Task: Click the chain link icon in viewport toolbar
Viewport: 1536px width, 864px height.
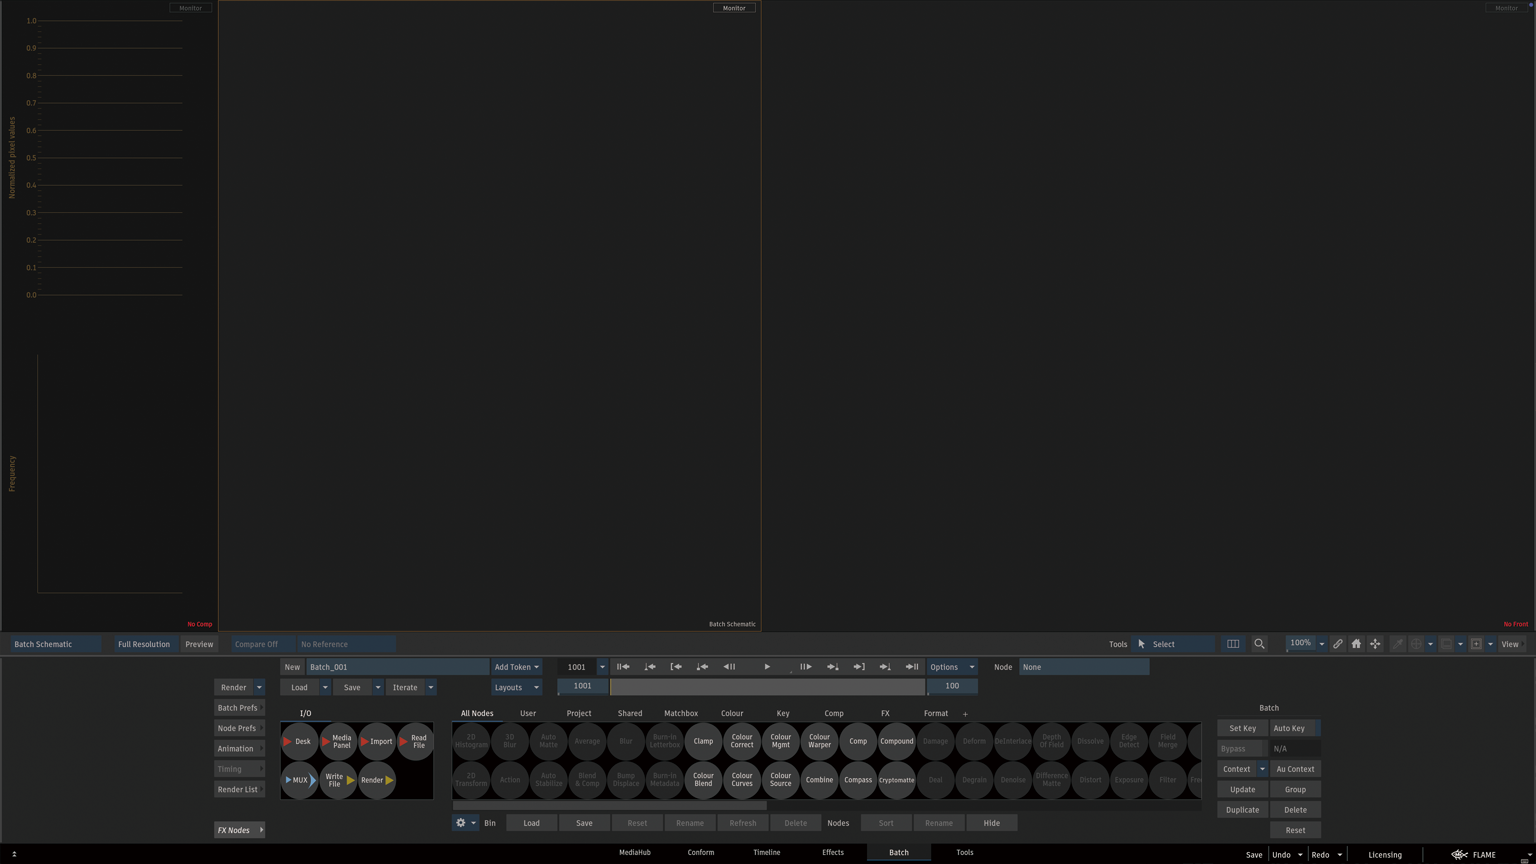Action: pyautogui.click(x=1337, y=644)
